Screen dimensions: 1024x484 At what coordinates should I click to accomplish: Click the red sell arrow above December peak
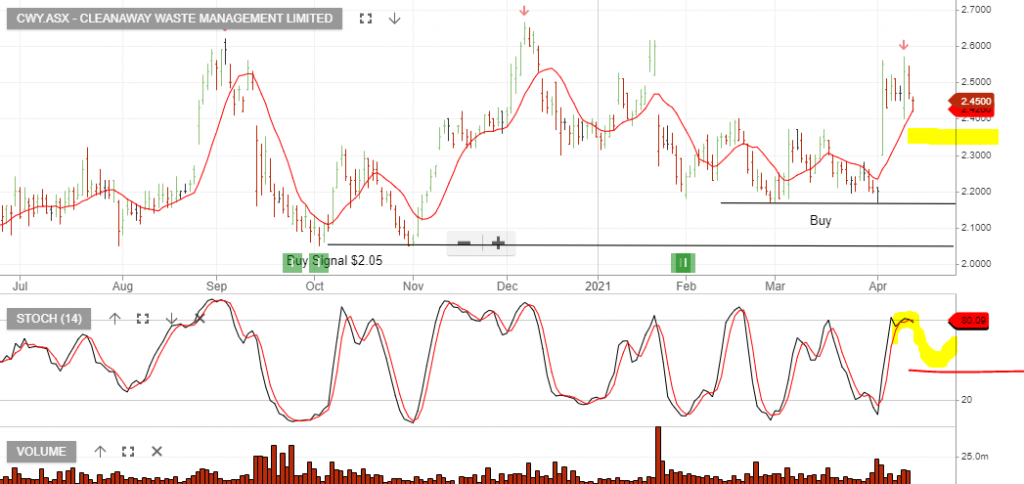point(524,10)
